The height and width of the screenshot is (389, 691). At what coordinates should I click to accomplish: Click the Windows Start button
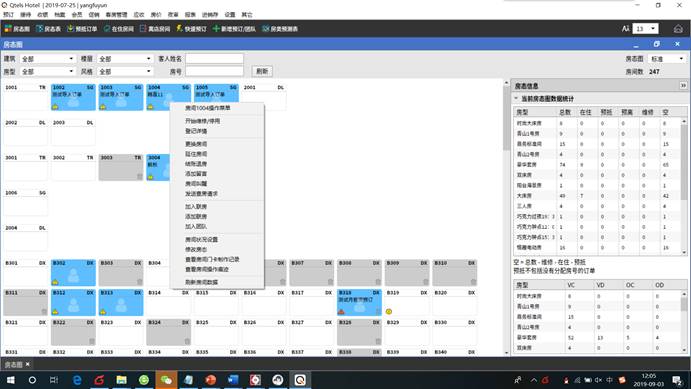click(11, 380)
